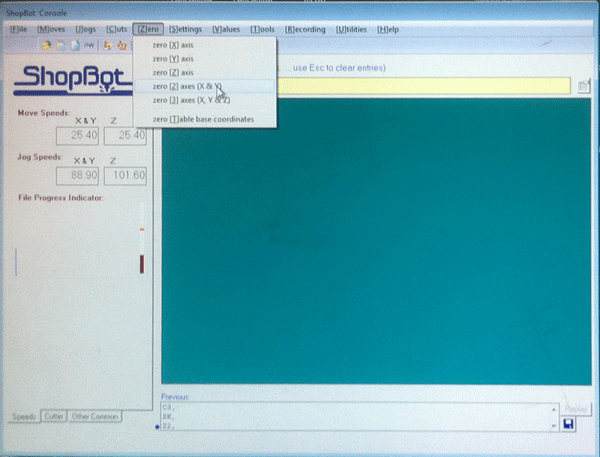Viewport: 600px width, 457px height.
Task: Open the [C]uts menu
Action: click(117, 29)
